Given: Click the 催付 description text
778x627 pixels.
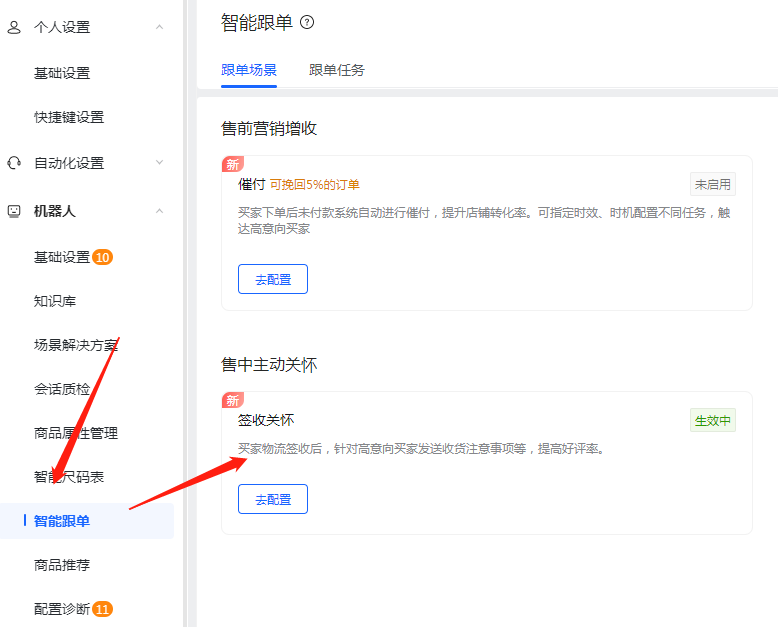Looking at the screenshot, I should coord(484,221).
